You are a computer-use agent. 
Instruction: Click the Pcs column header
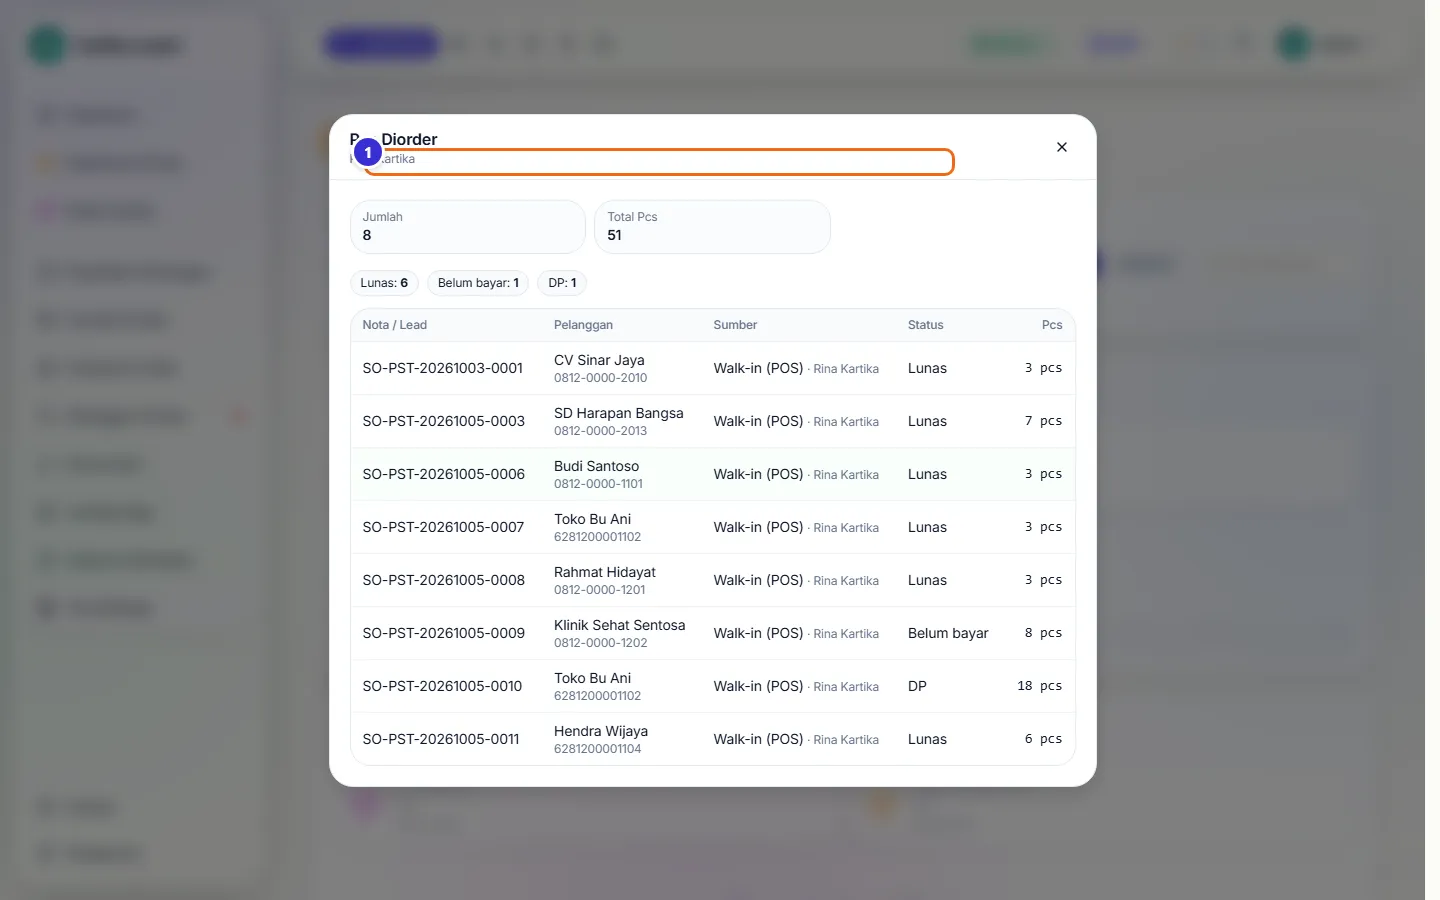pyautogui.click(x=1052, y=325)
